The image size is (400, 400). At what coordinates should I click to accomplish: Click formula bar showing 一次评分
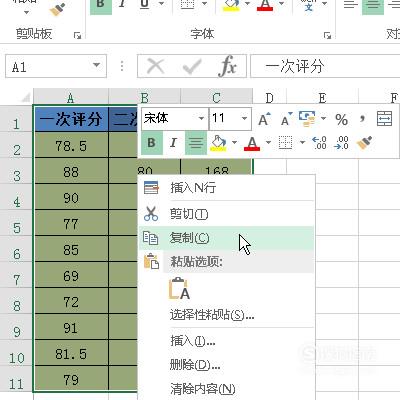(x=325, y=66)
